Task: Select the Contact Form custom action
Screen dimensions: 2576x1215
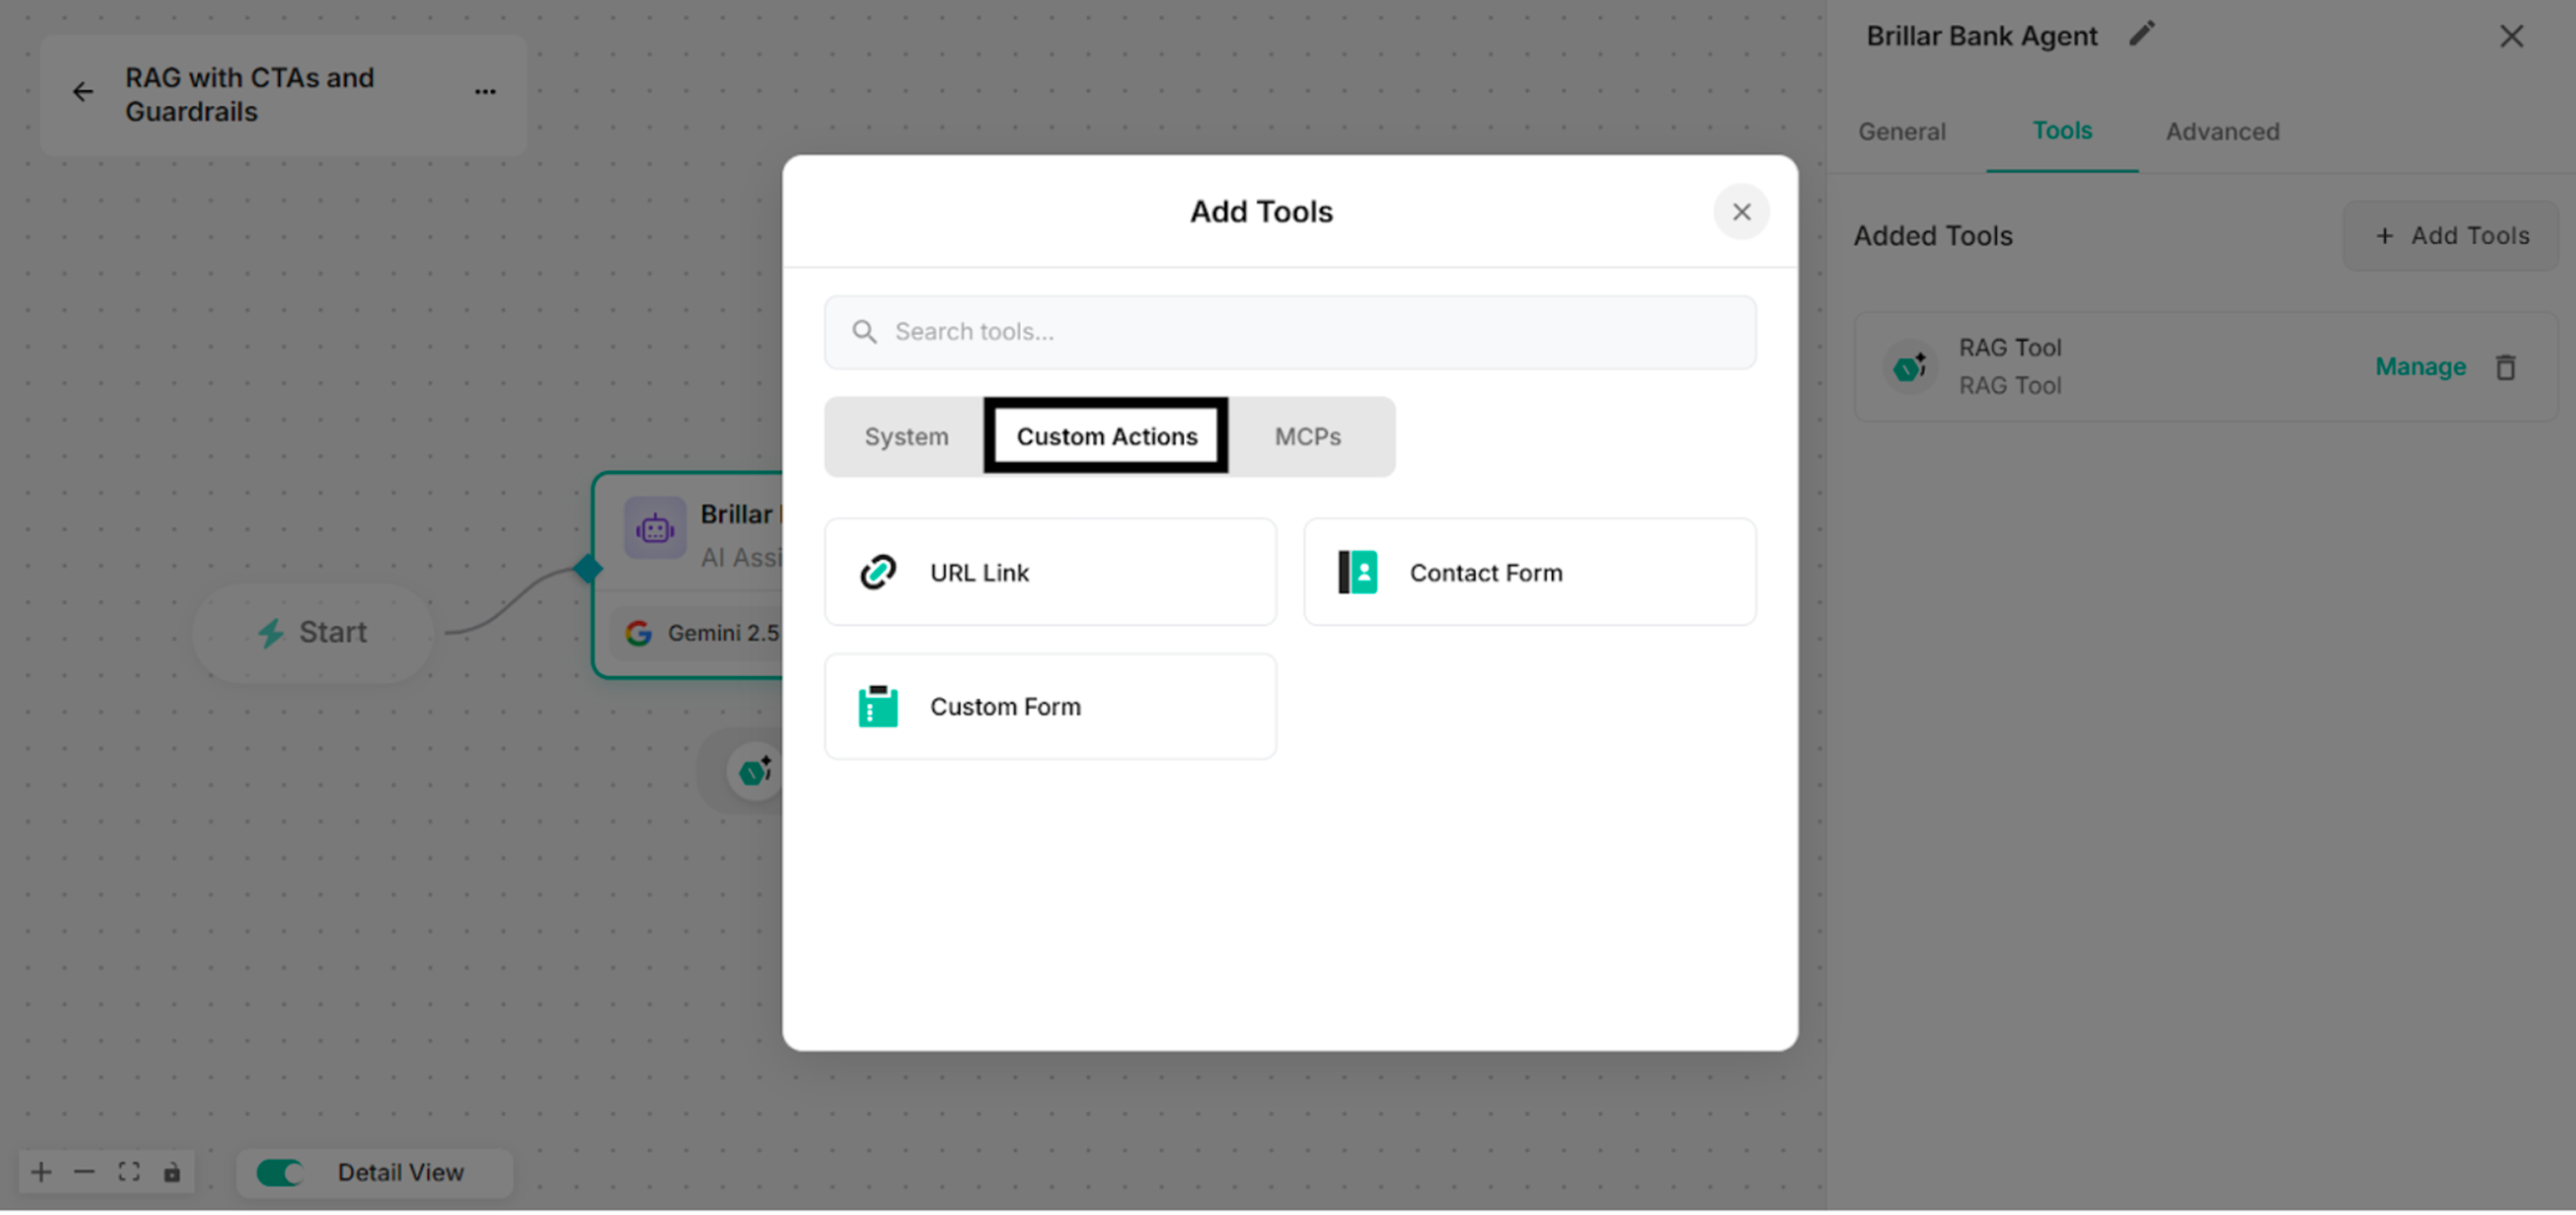Action: 1528,572
